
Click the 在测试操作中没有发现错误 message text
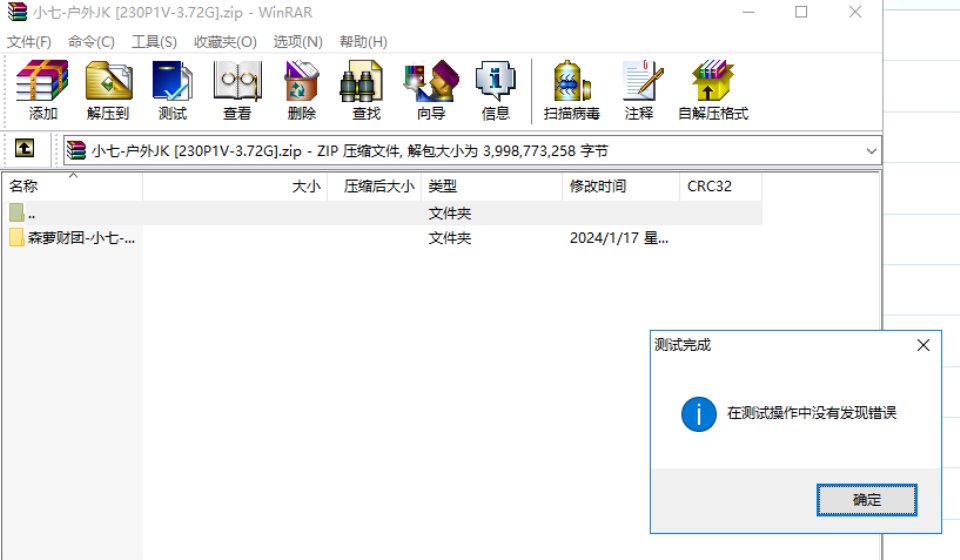pyautogui.click(x=812, y=414)
